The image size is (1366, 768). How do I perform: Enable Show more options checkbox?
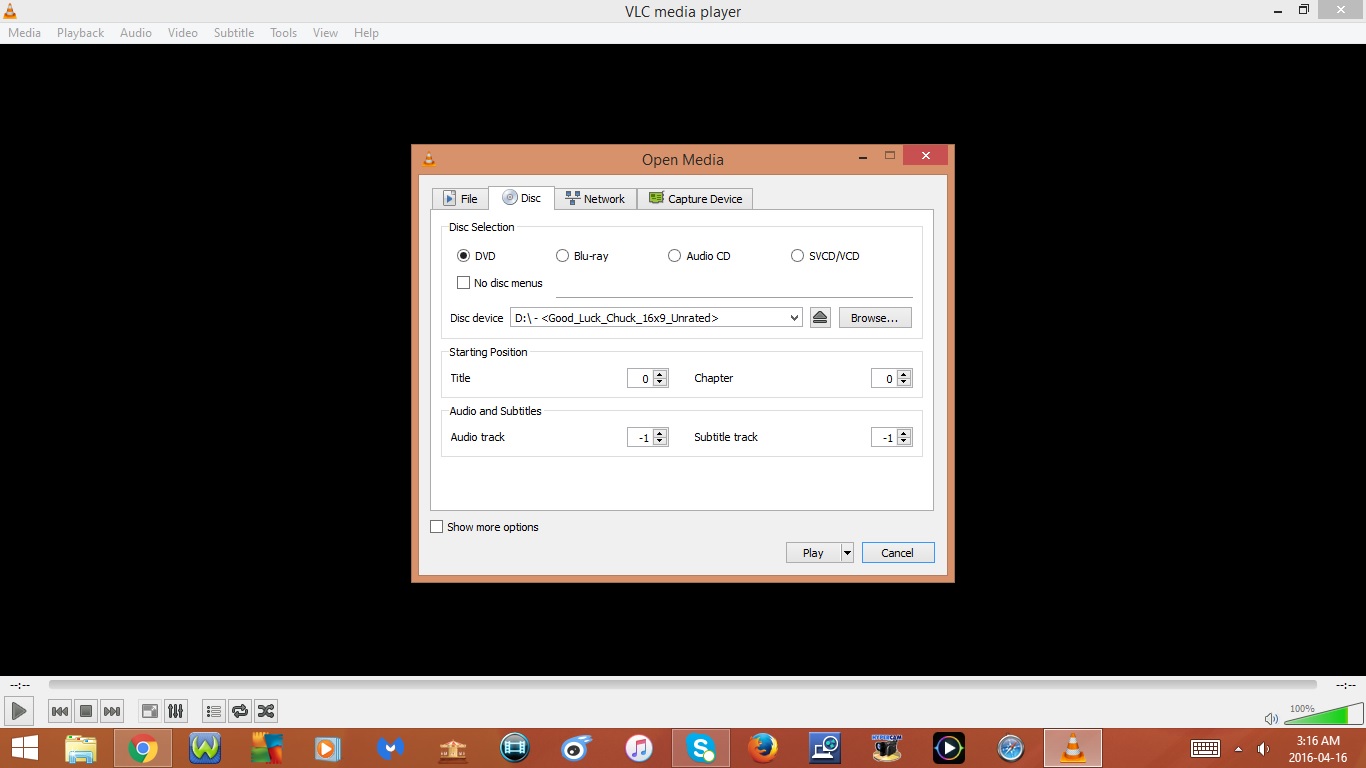coord(436,527)
